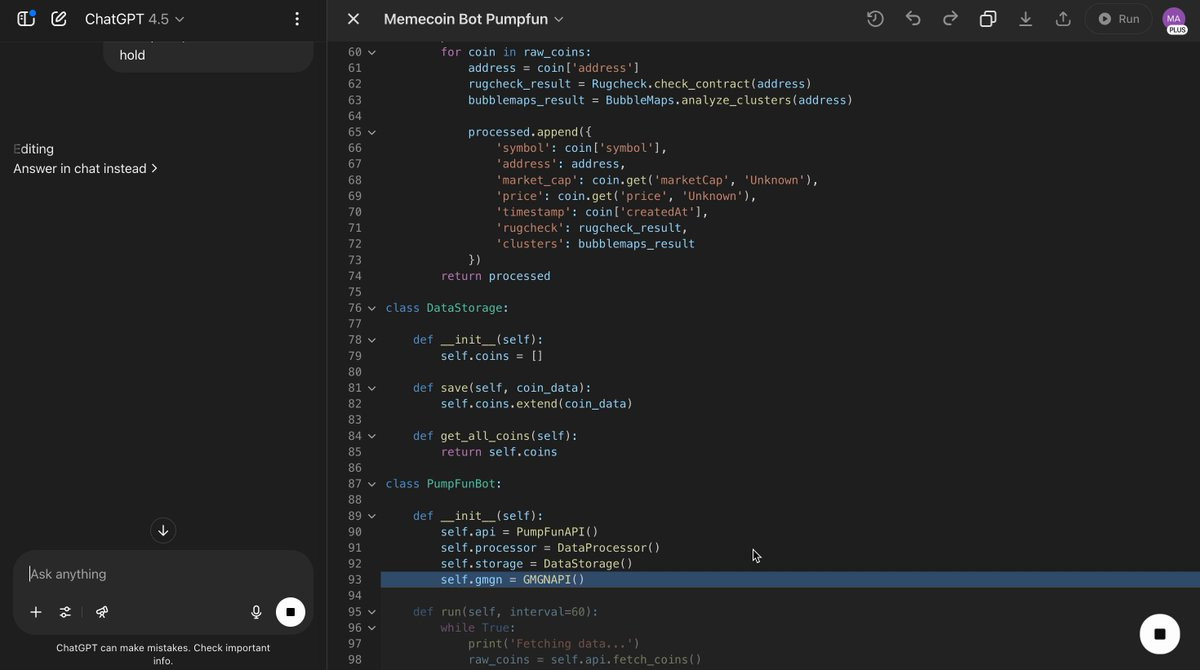Click the 'hold' chat message bubble
This screenshot has width=1200, height=670.
(208, 55)
